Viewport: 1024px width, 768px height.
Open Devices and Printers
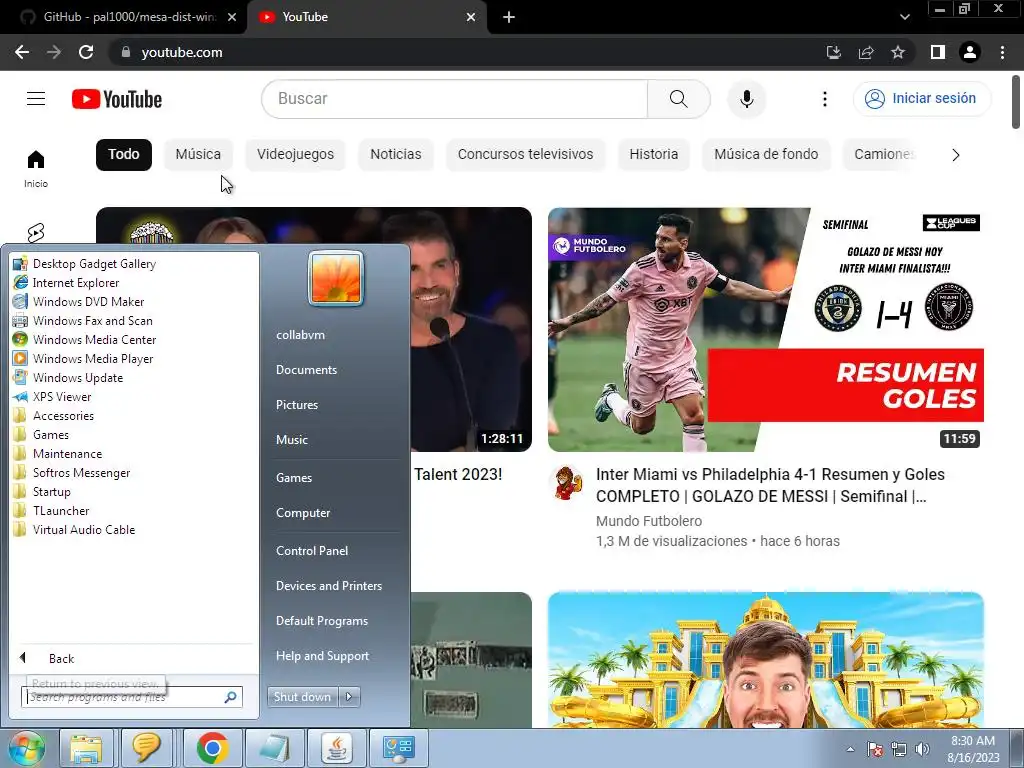(x=329, y=586)
